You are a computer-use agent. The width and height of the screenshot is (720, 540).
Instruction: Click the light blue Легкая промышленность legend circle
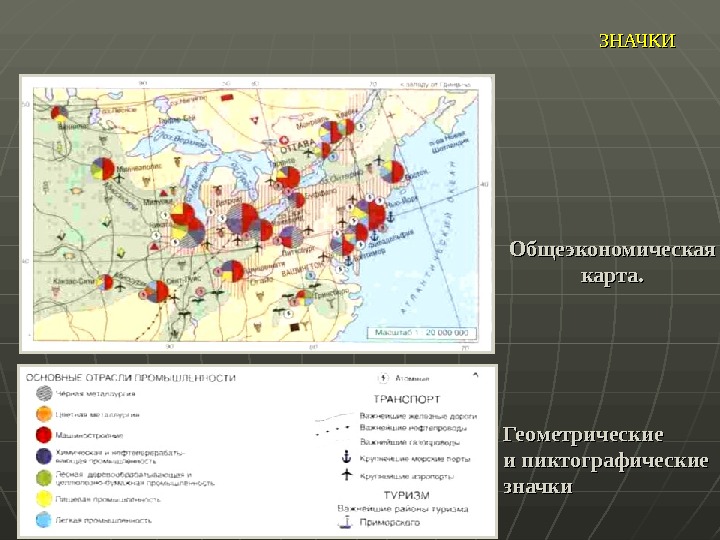point(44,520)
